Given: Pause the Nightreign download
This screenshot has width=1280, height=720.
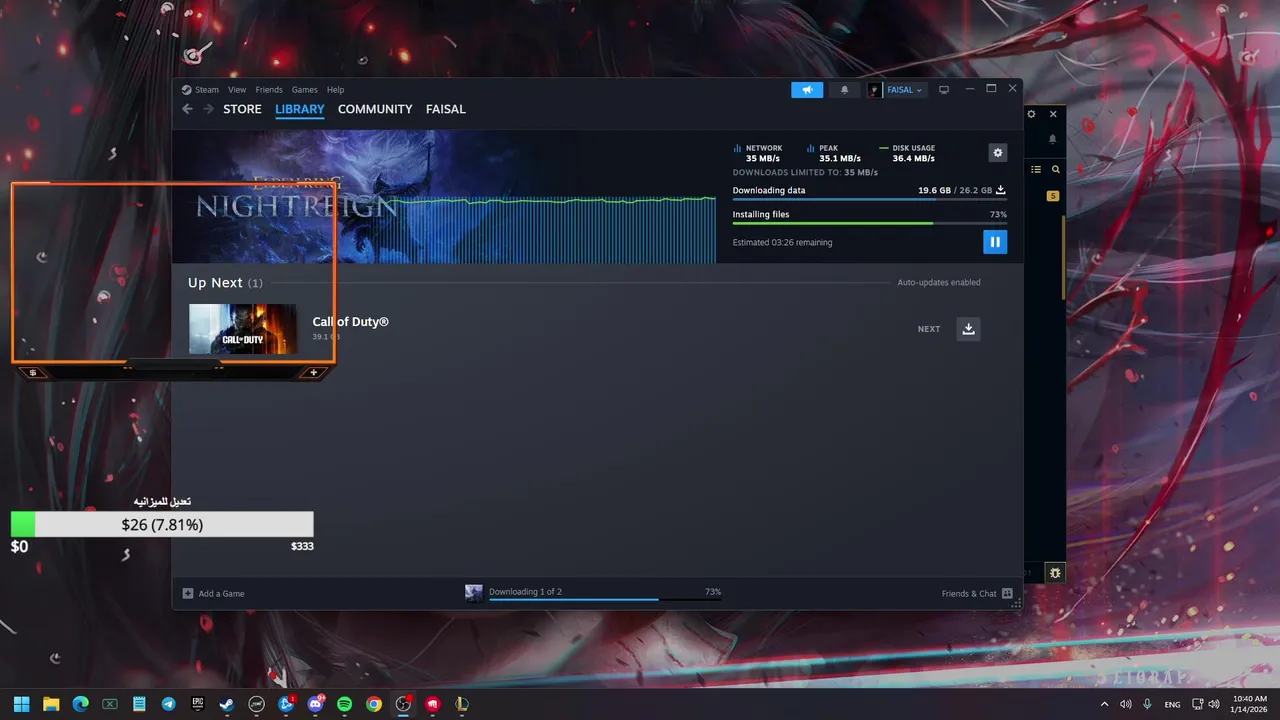Looking at the screenshot, I should pos(994,242).
